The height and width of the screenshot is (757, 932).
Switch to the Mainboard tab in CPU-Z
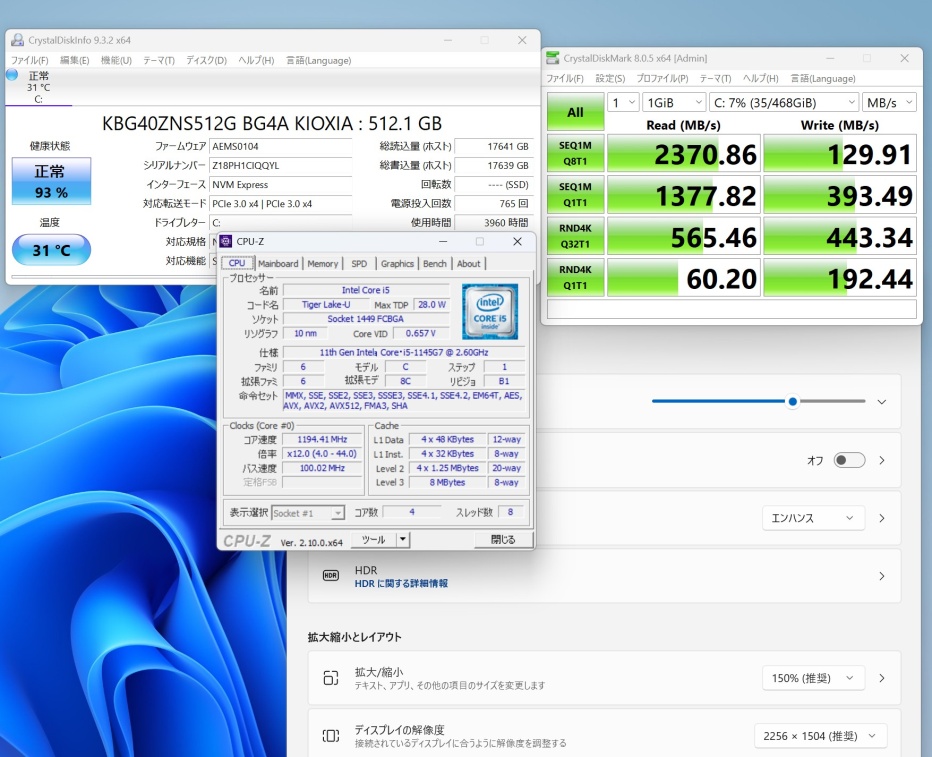pos(278,264)
